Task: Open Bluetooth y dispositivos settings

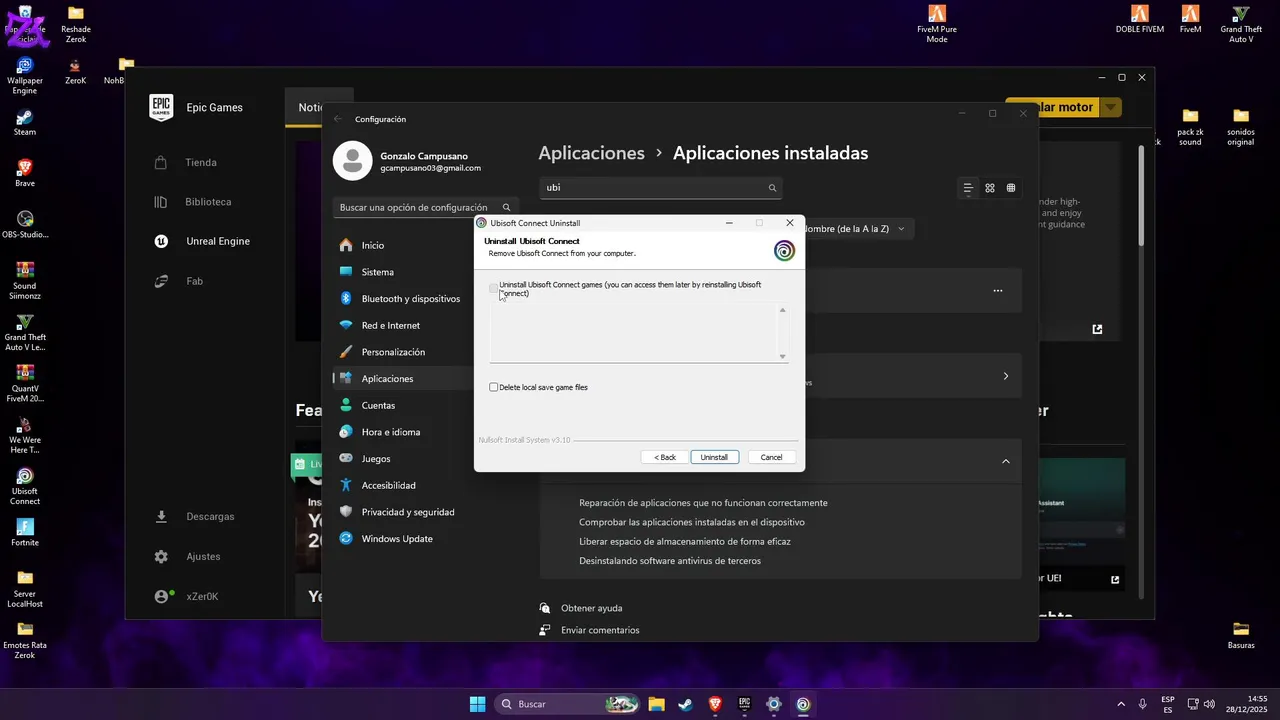Action: pyautogui.click(x=410, y=298)
